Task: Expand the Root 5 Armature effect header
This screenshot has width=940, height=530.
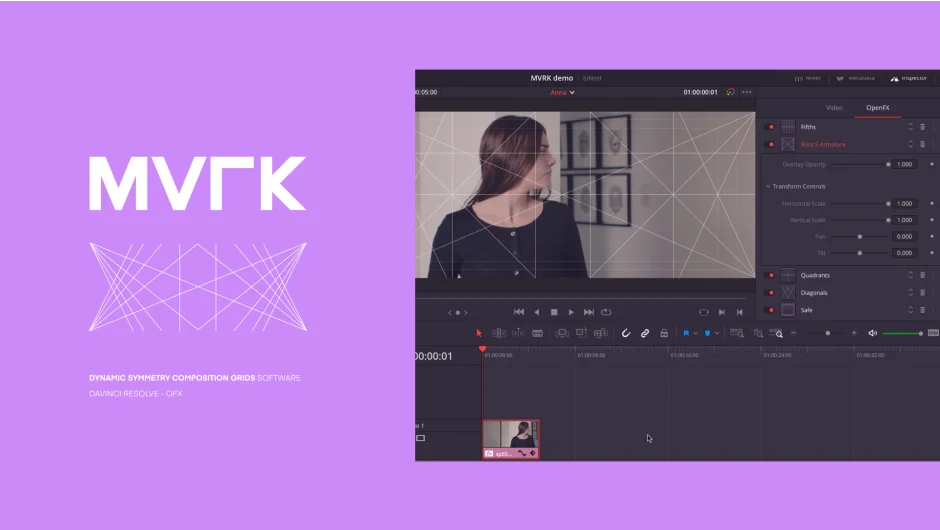Action: click(x=823, y=144)
